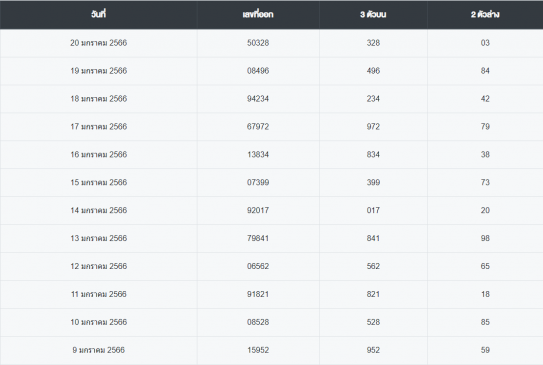Image resolution: width=543 pixels, height=365 pixels.
Task: Click drawn number 13834
Action: (x=258, y=154)
